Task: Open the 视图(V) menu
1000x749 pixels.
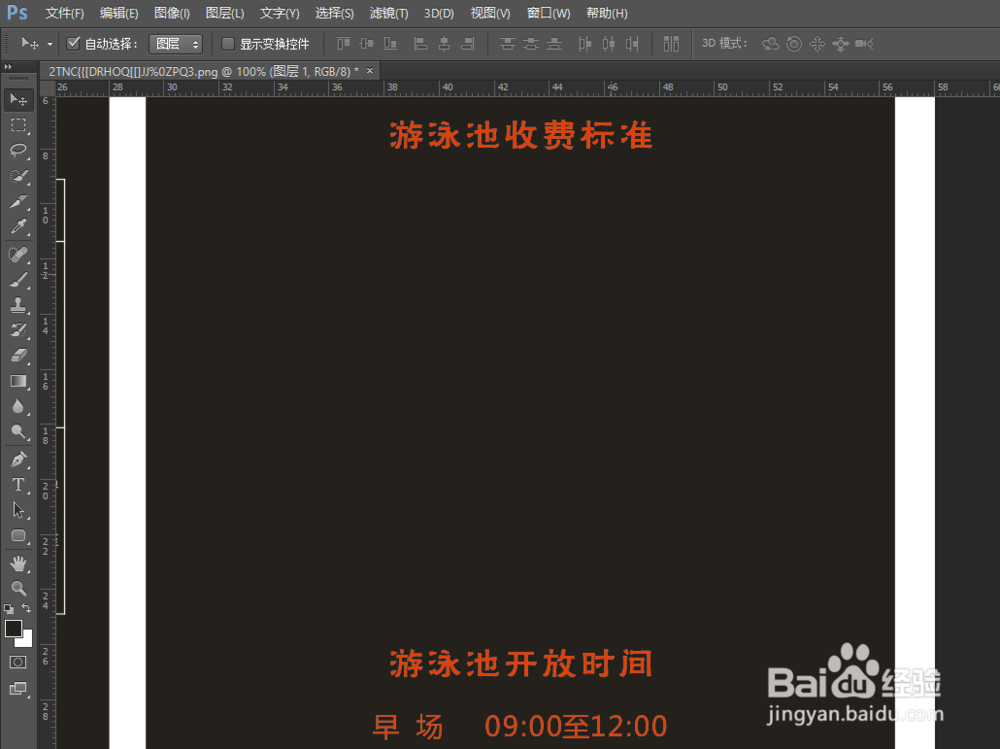Action: point(490,13)
